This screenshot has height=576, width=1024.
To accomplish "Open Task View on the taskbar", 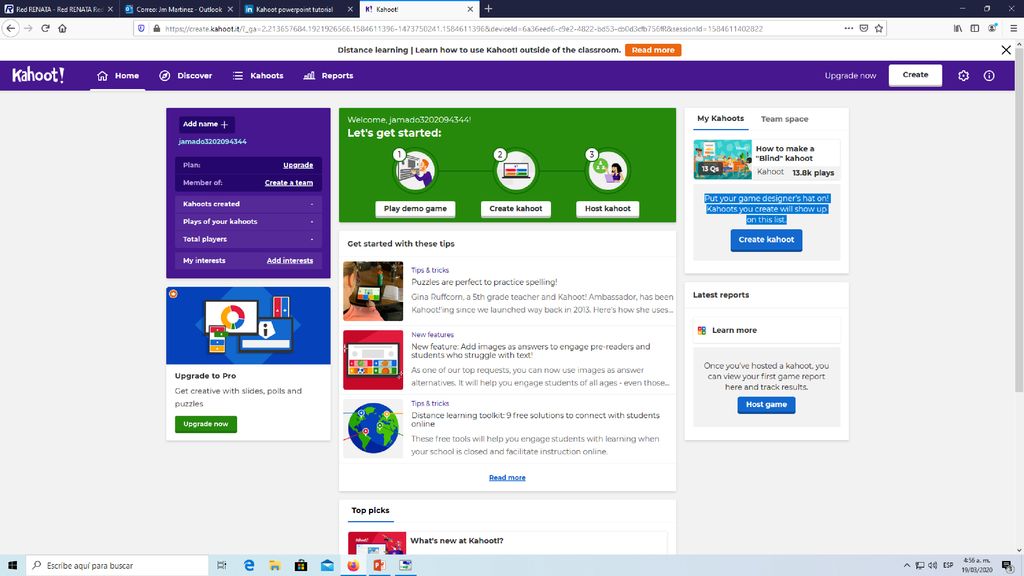I will (221, 566).
